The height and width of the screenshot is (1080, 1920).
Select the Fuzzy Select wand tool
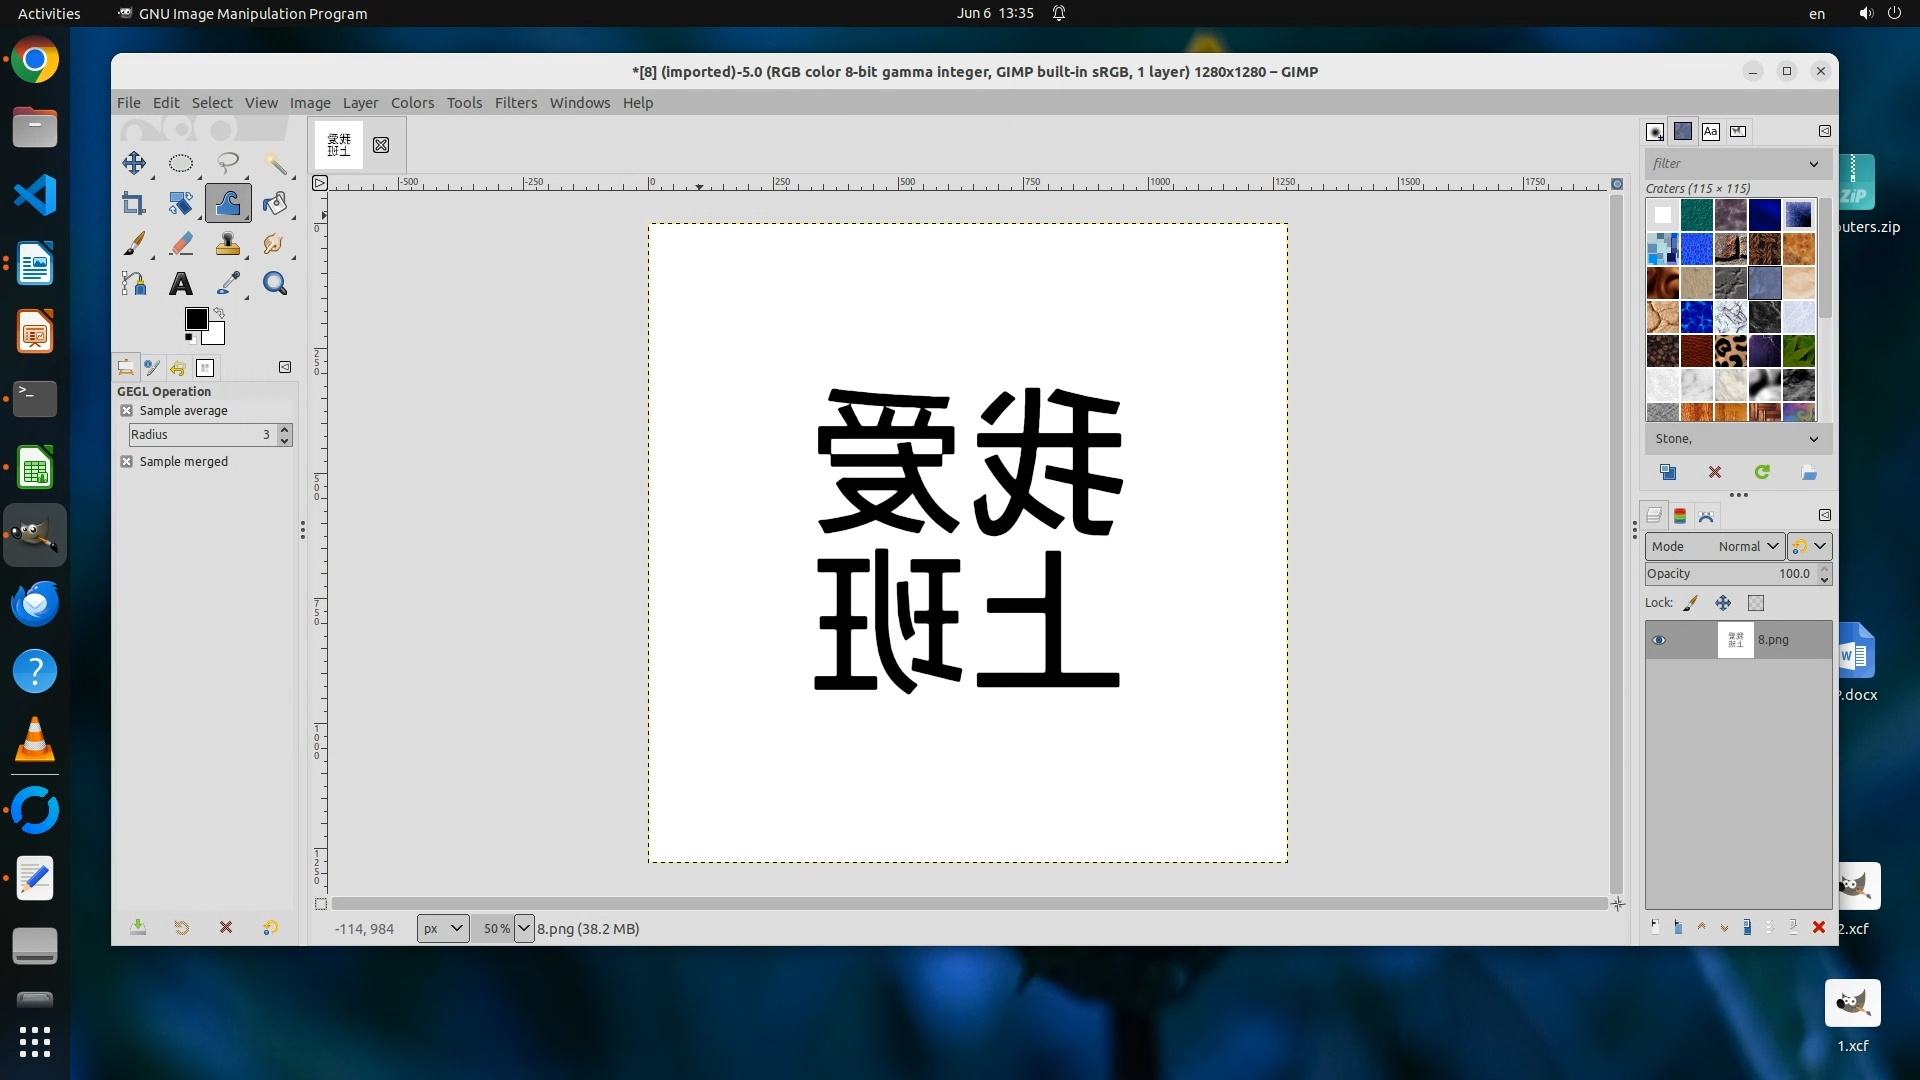(x=275, y=163)
